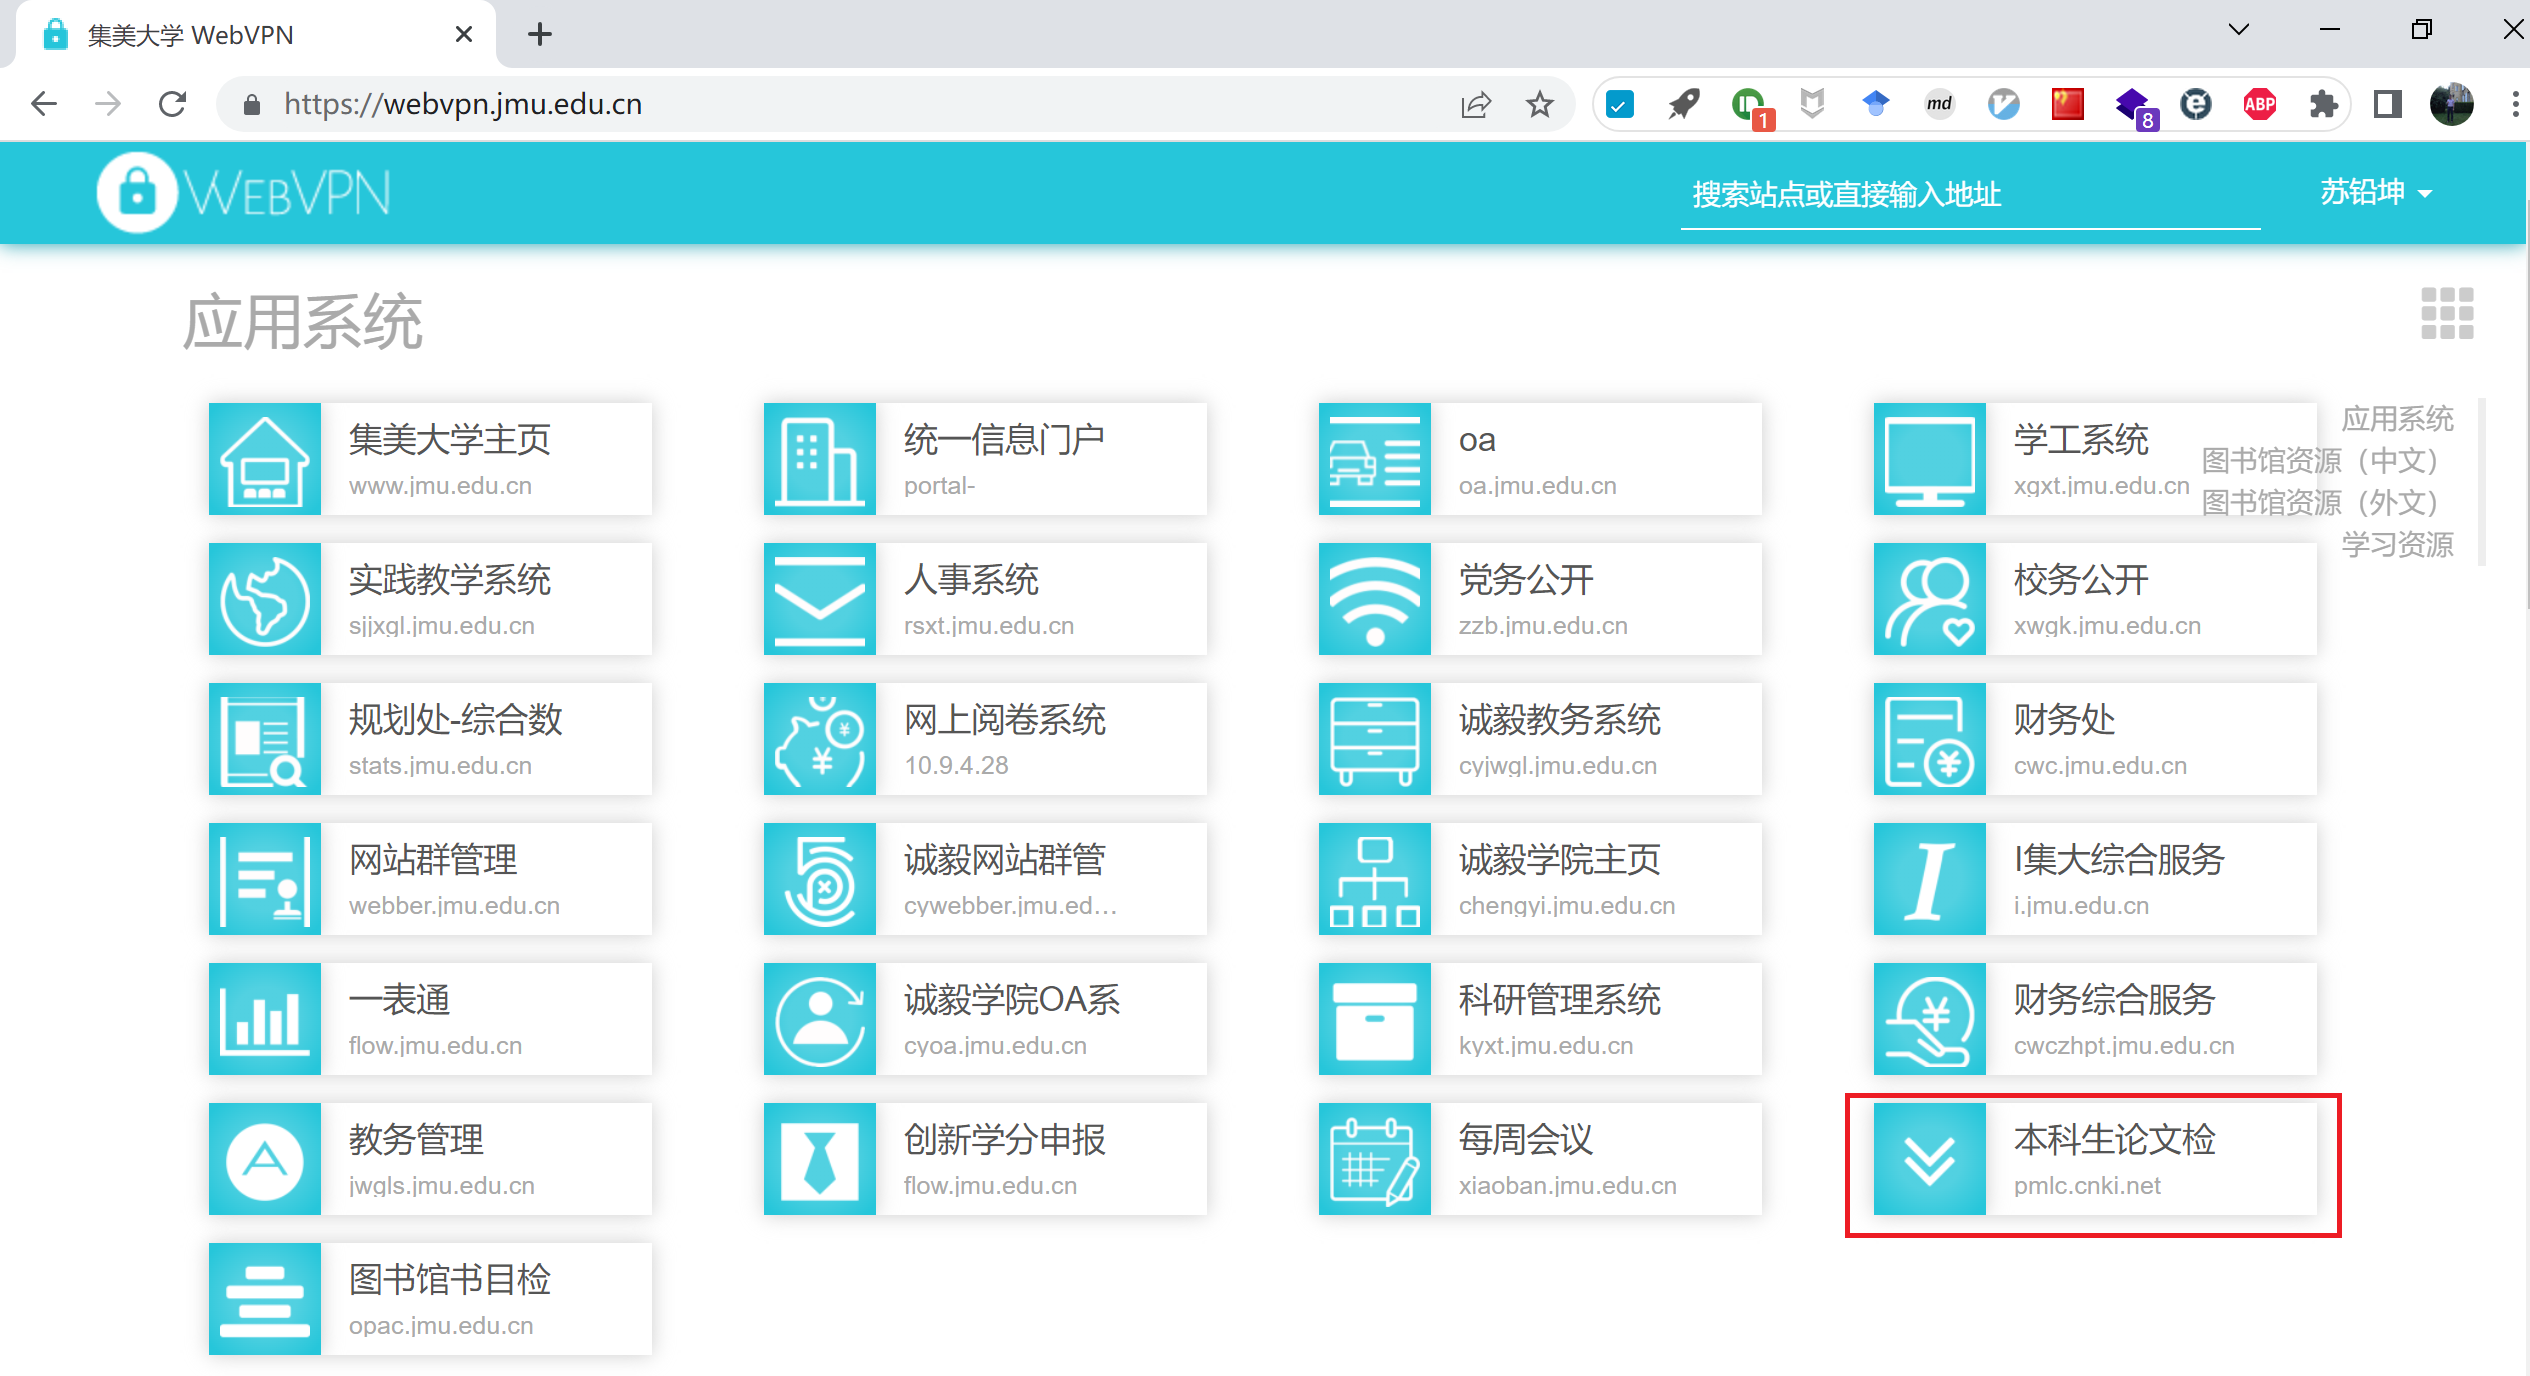Toggle browser side panel button
The height and width of the screenshot is (1376, 2530).
2388,104
